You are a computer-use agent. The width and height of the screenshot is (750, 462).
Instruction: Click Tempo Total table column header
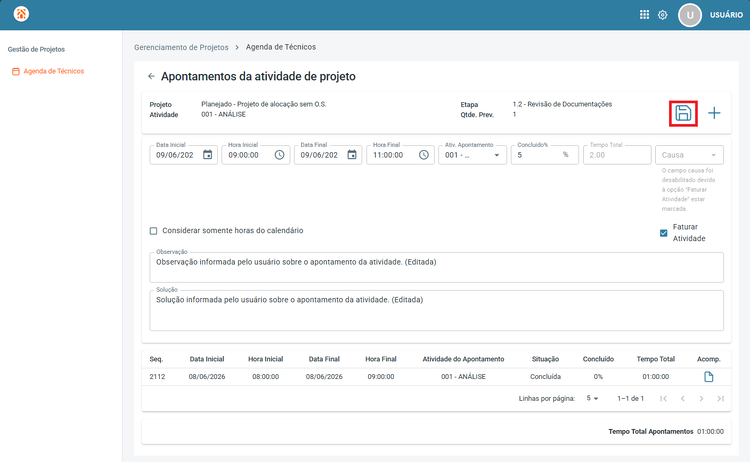(655, 359)
